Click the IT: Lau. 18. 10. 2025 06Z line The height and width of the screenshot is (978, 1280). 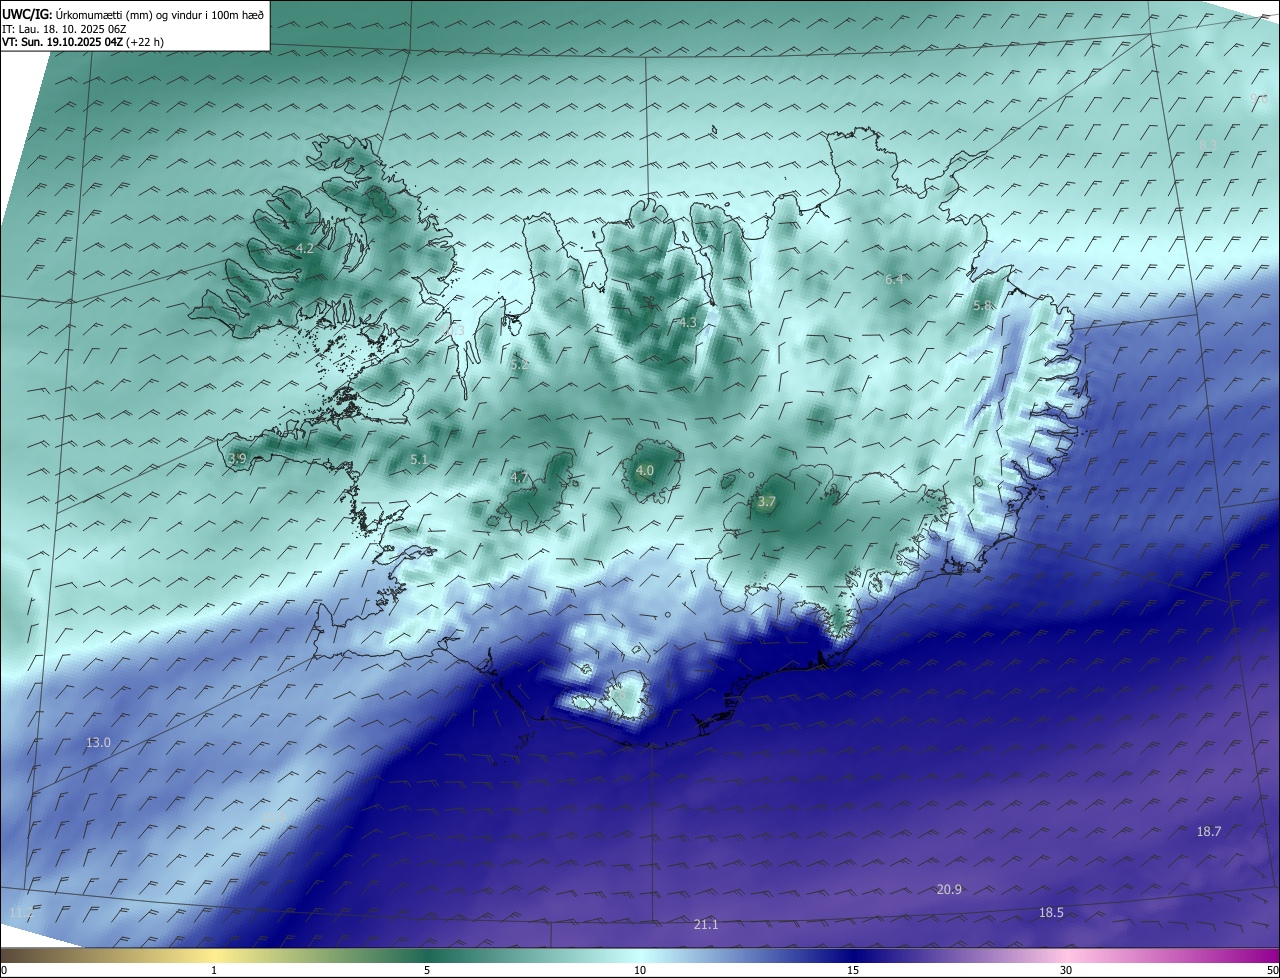(64, 29)
